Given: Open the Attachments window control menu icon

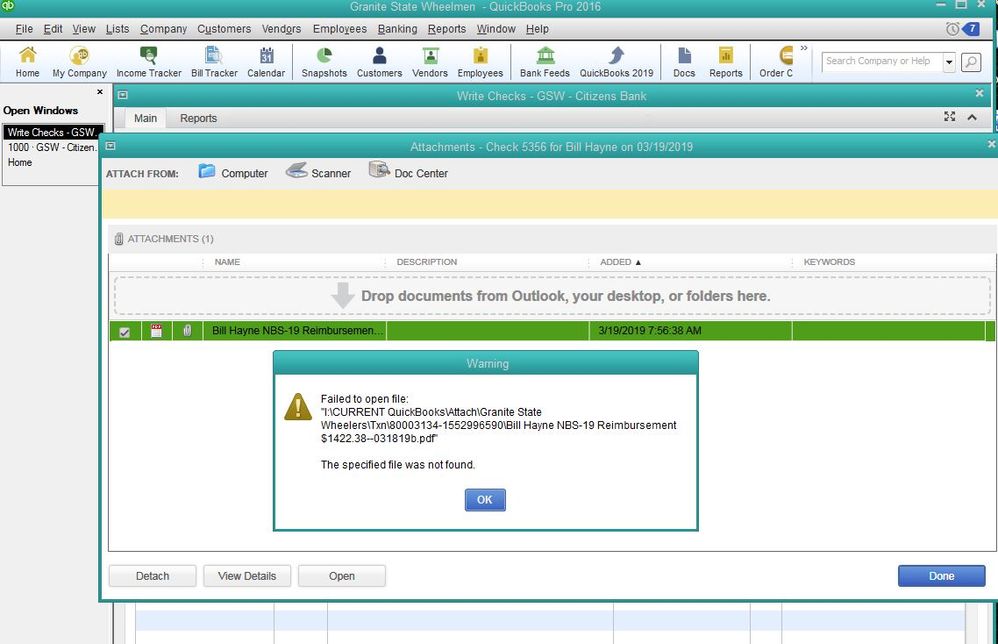Looking at the screenshot, I should click(x=110, y=146).
